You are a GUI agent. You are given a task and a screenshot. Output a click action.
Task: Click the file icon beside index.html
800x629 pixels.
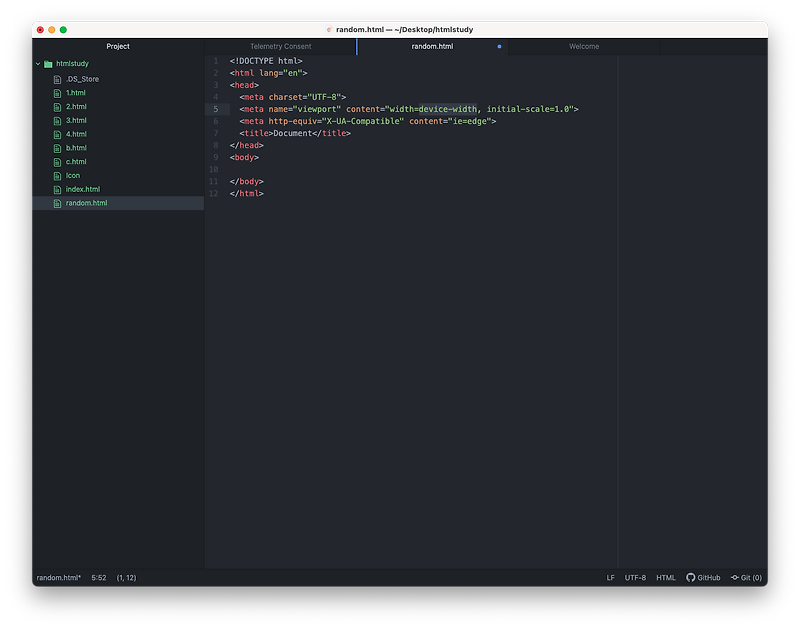tap(59, 189)
